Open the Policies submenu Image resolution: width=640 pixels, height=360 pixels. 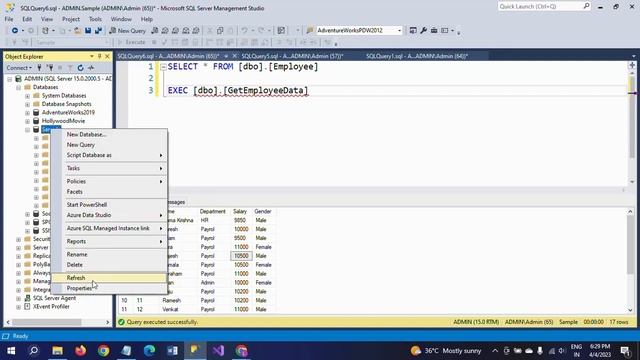[x=109, y=181]
